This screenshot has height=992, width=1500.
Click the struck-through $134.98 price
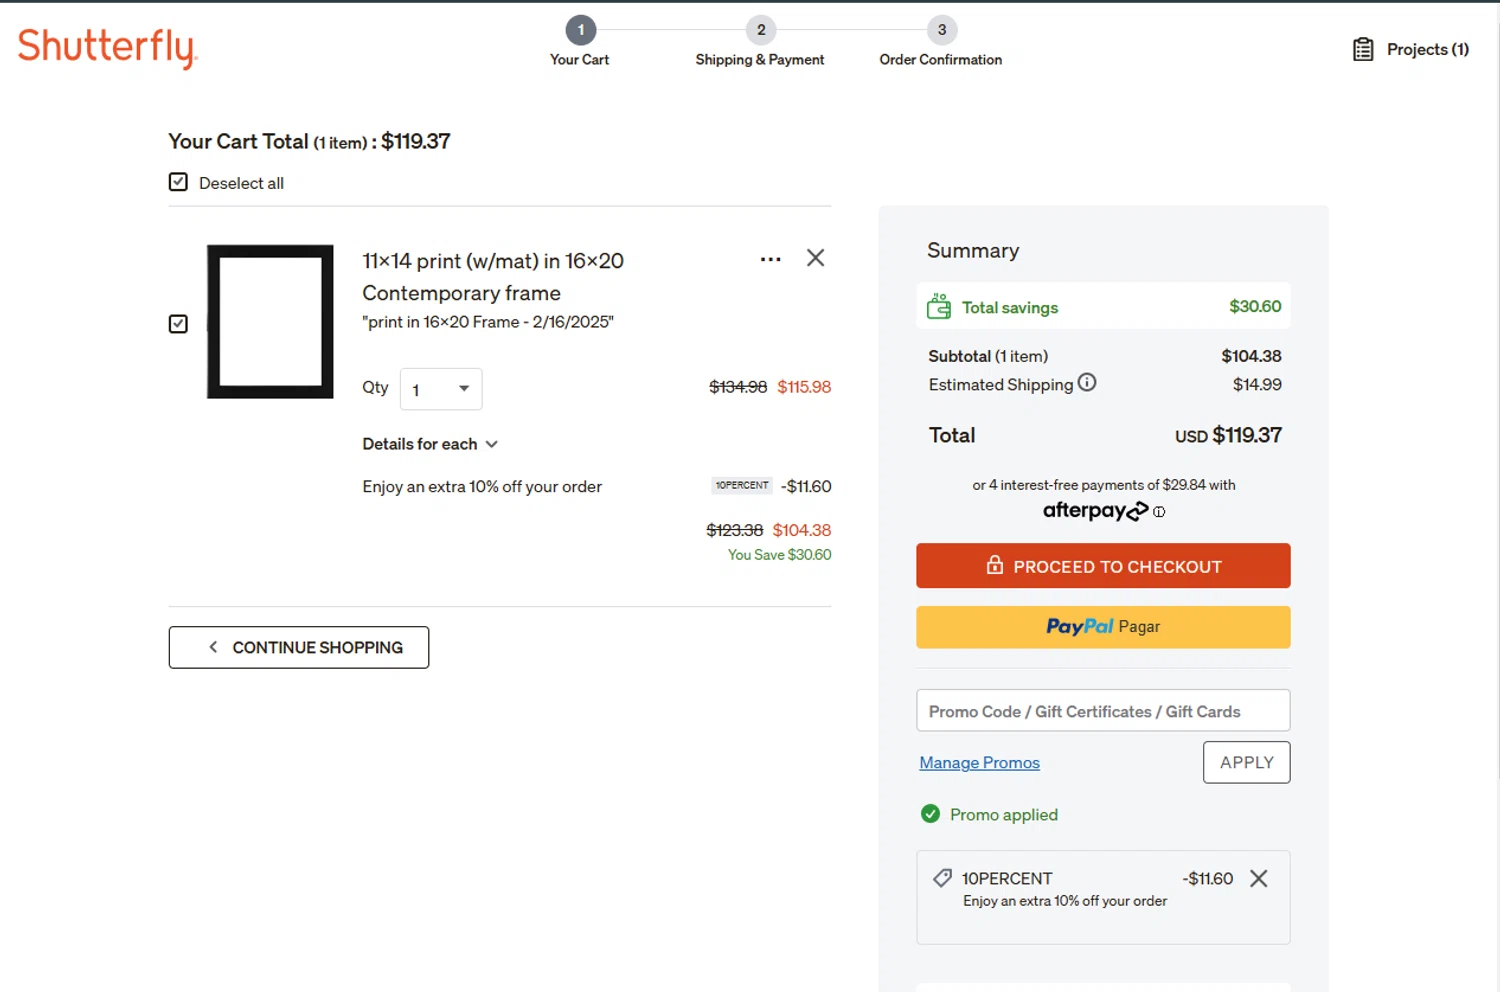click(x=738, y=387)
